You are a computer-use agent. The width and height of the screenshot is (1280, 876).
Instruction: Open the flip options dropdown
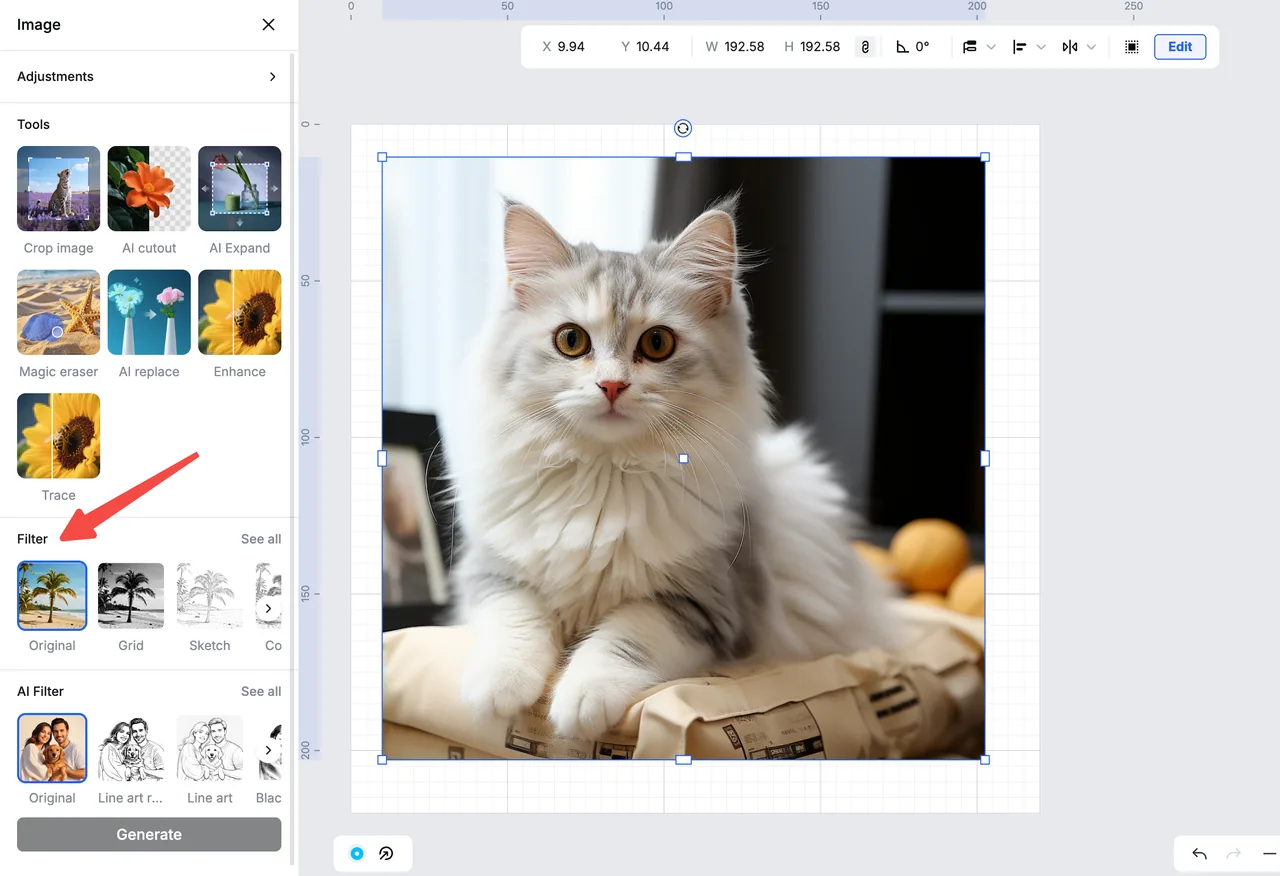tap(1091, 47)
